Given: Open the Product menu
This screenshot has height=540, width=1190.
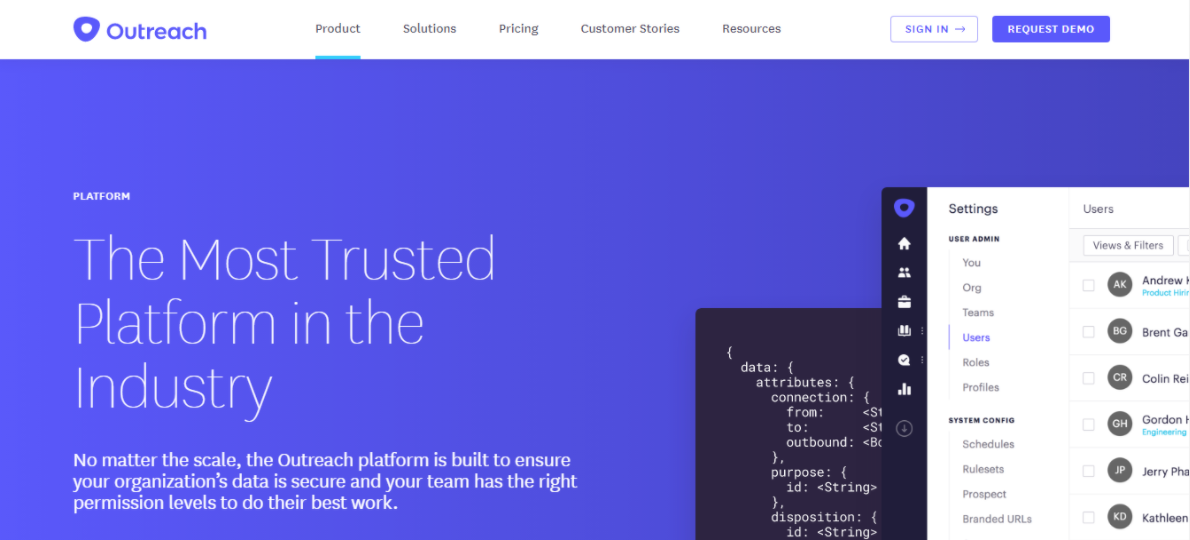Looking at the screenshot, I should (338, 29).
